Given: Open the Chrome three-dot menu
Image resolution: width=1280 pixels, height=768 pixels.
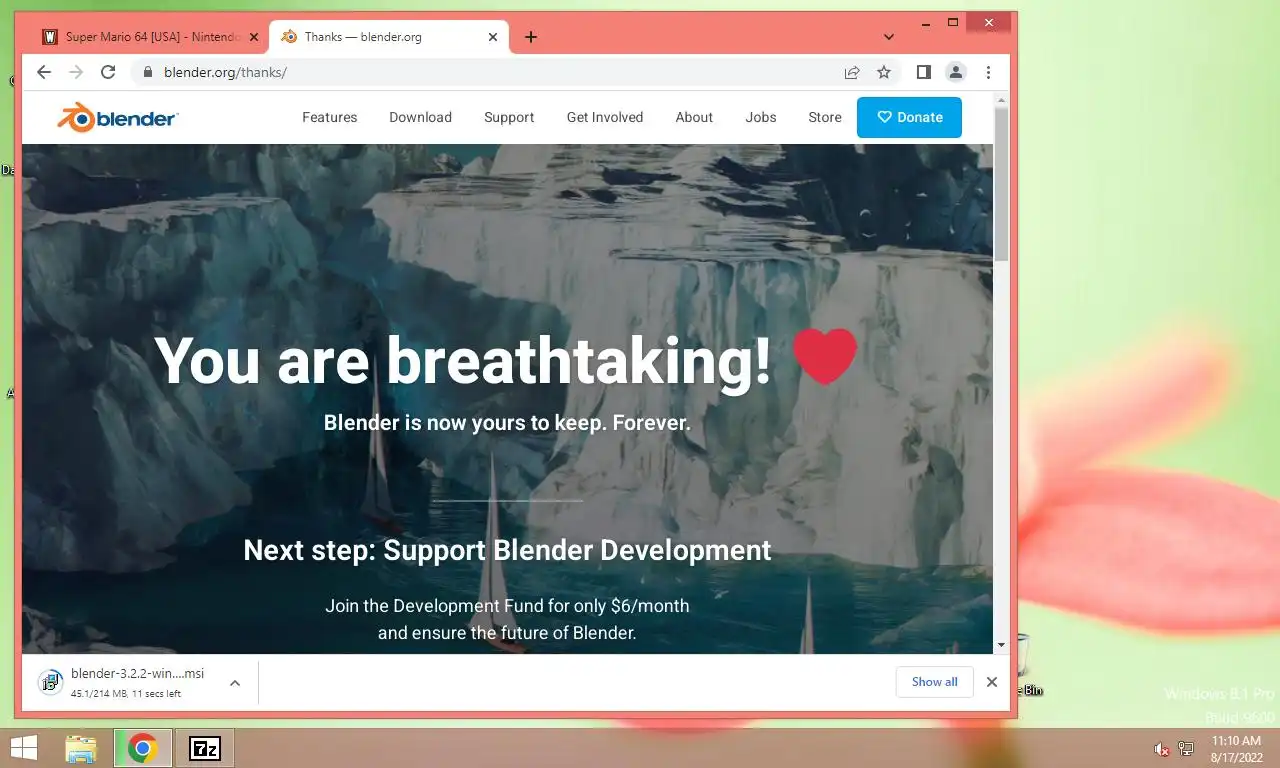Looking at the screenshot, I should click(x=988, y=72).
